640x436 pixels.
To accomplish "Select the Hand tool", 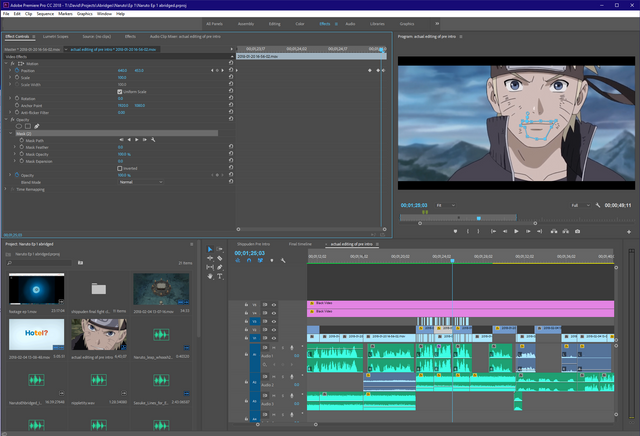I will pos(210,276).
